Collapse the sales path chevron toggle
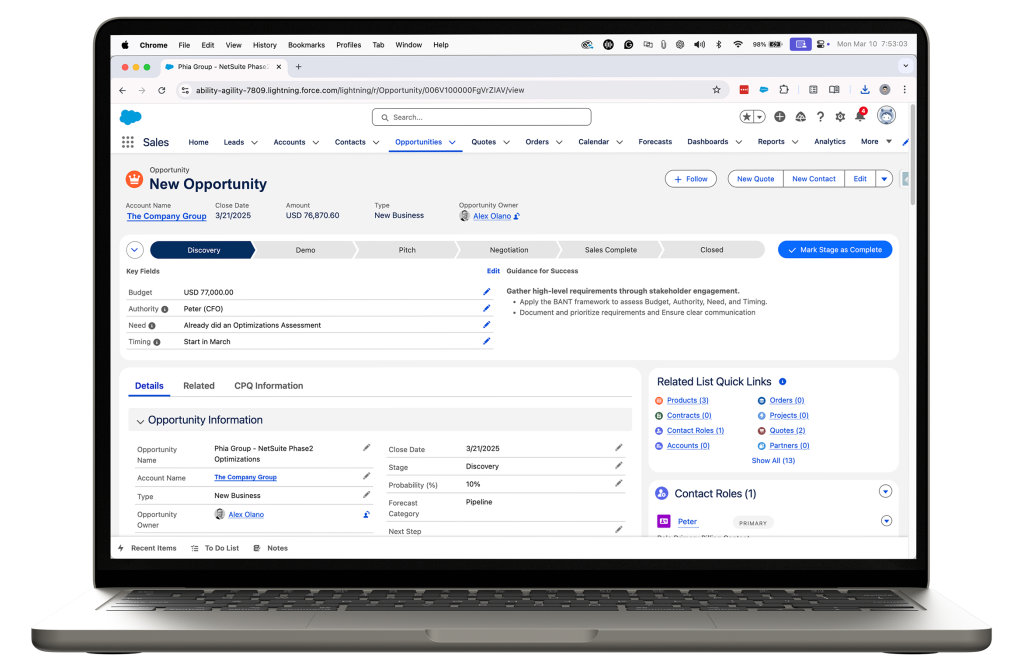This screenshot has height=669, width=1024. tap(135, 250)
